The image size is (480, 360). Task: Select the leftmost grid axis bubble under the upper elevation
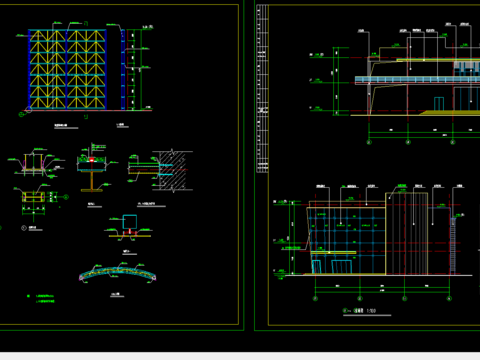(369, 142)
